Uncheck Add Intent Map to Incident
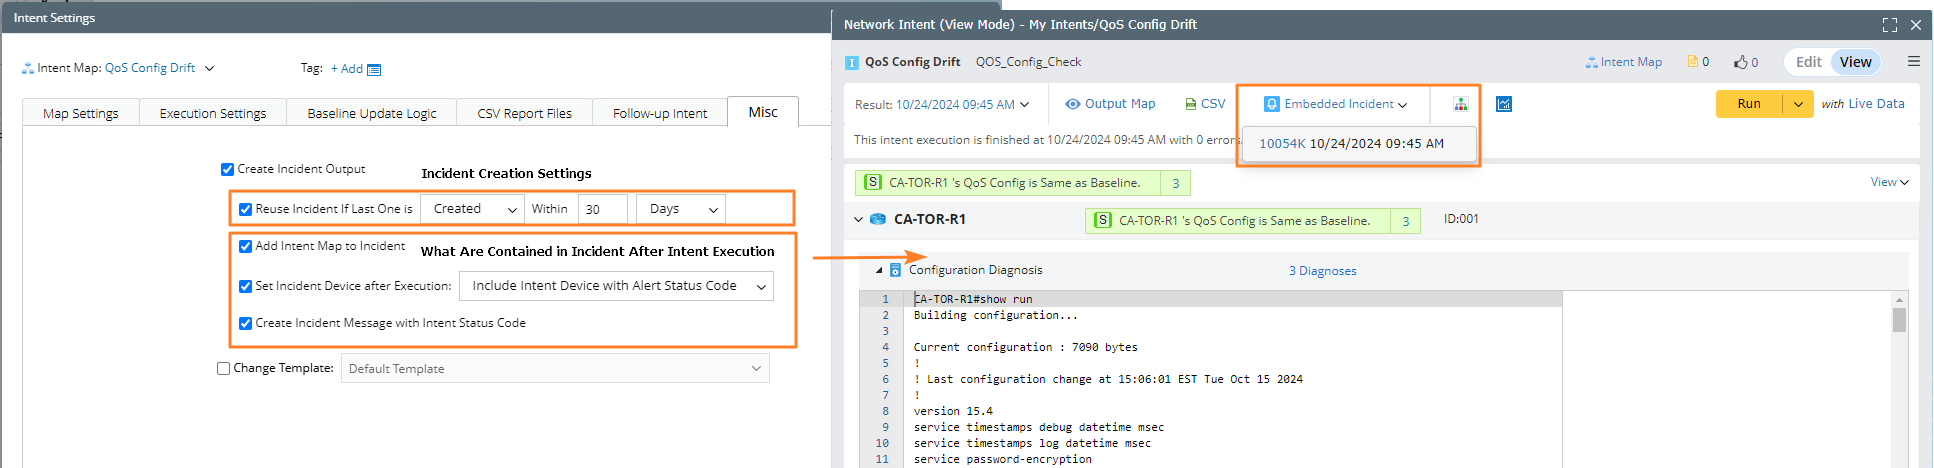The image size is (1934, 468). coord(245,246)
